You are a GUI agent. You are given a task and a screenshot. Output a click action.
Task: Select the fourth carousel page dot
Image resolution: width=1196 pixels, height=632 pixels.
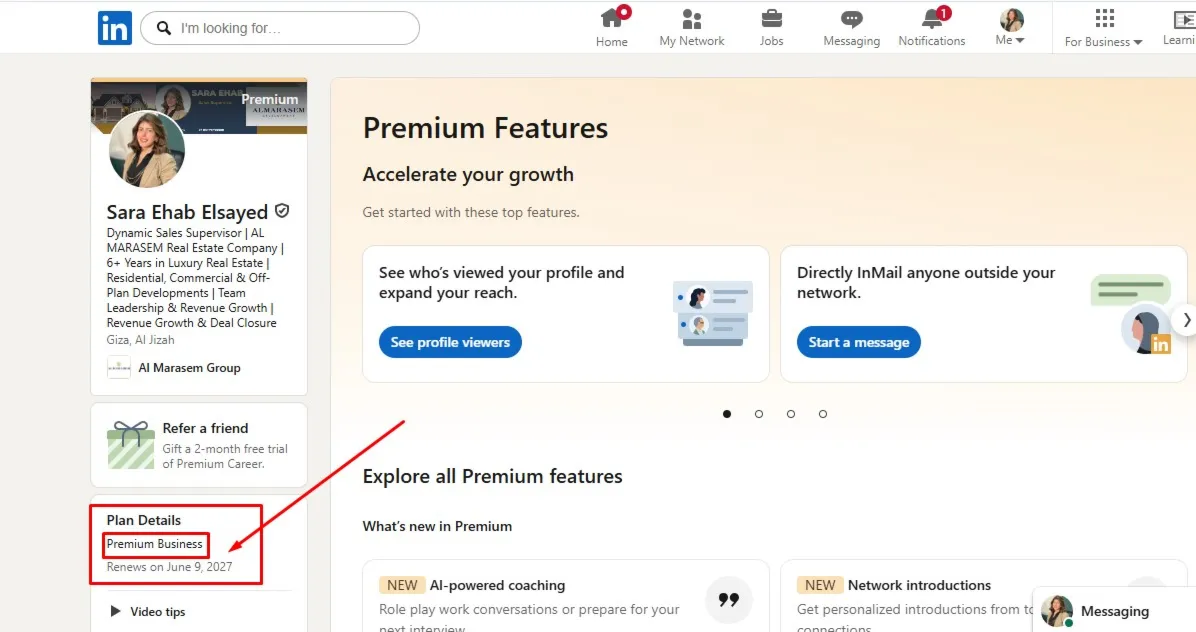point(823,414)
